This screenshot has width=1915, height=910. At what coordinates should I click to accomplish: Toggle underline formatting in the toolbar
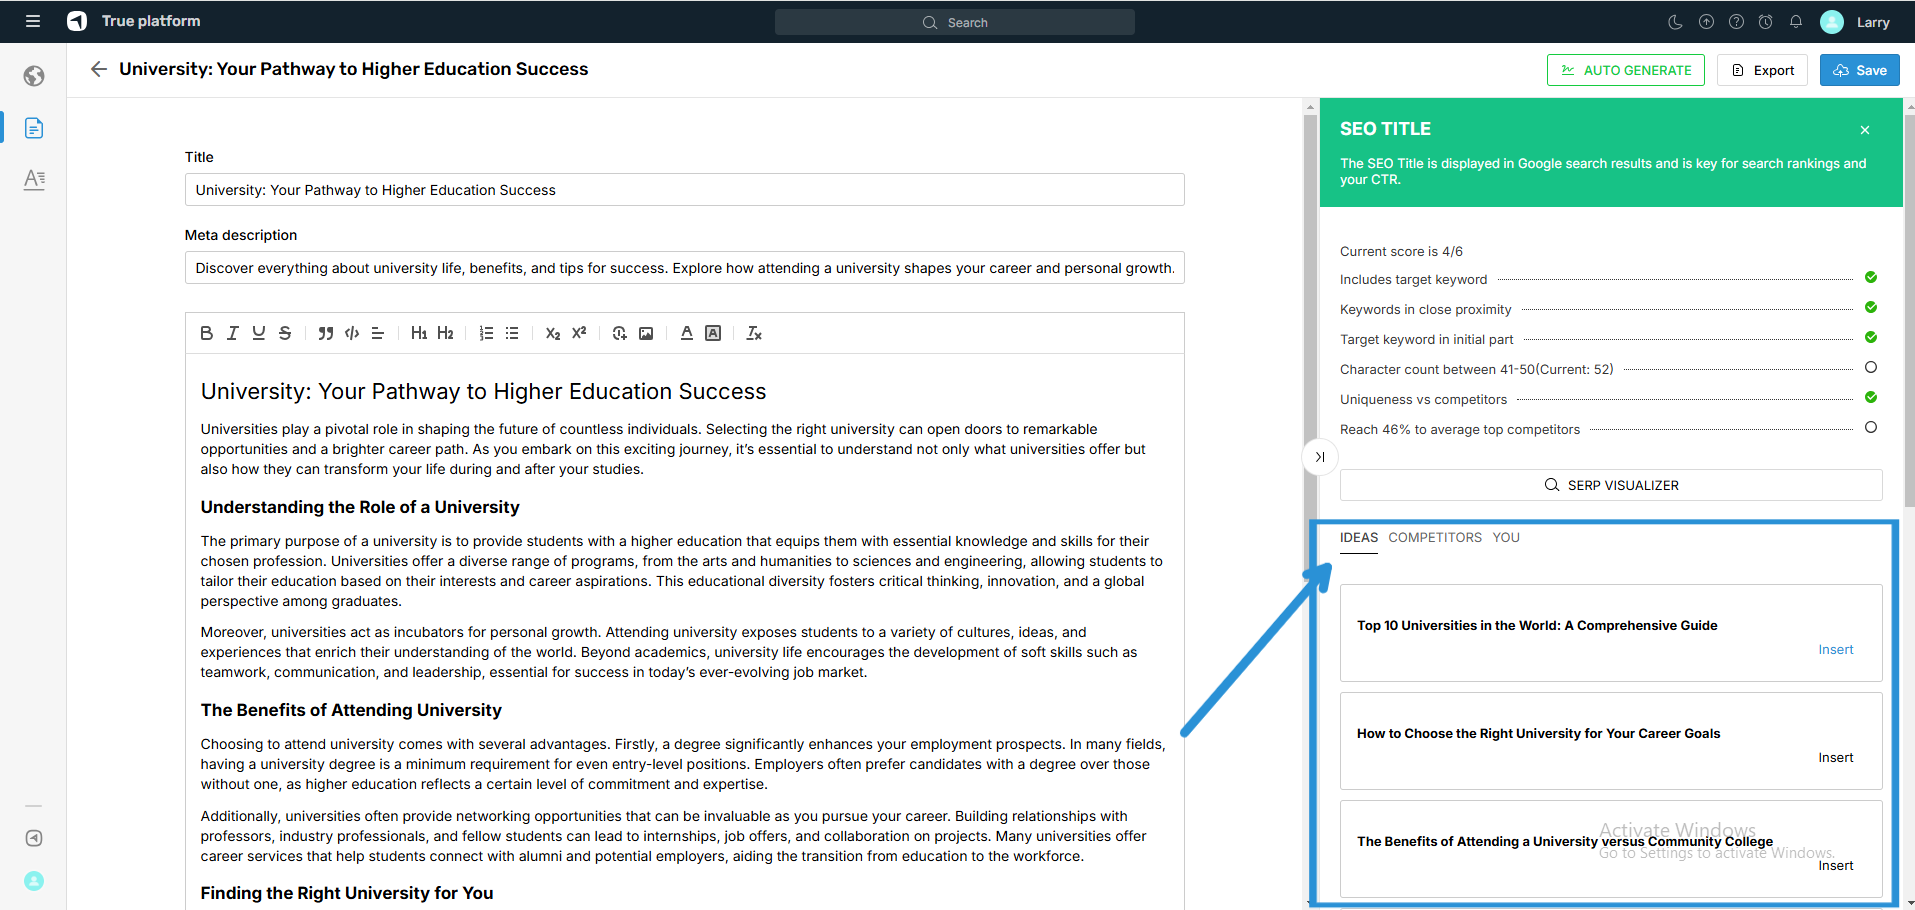pyautogui.click(x=259, y=333)
